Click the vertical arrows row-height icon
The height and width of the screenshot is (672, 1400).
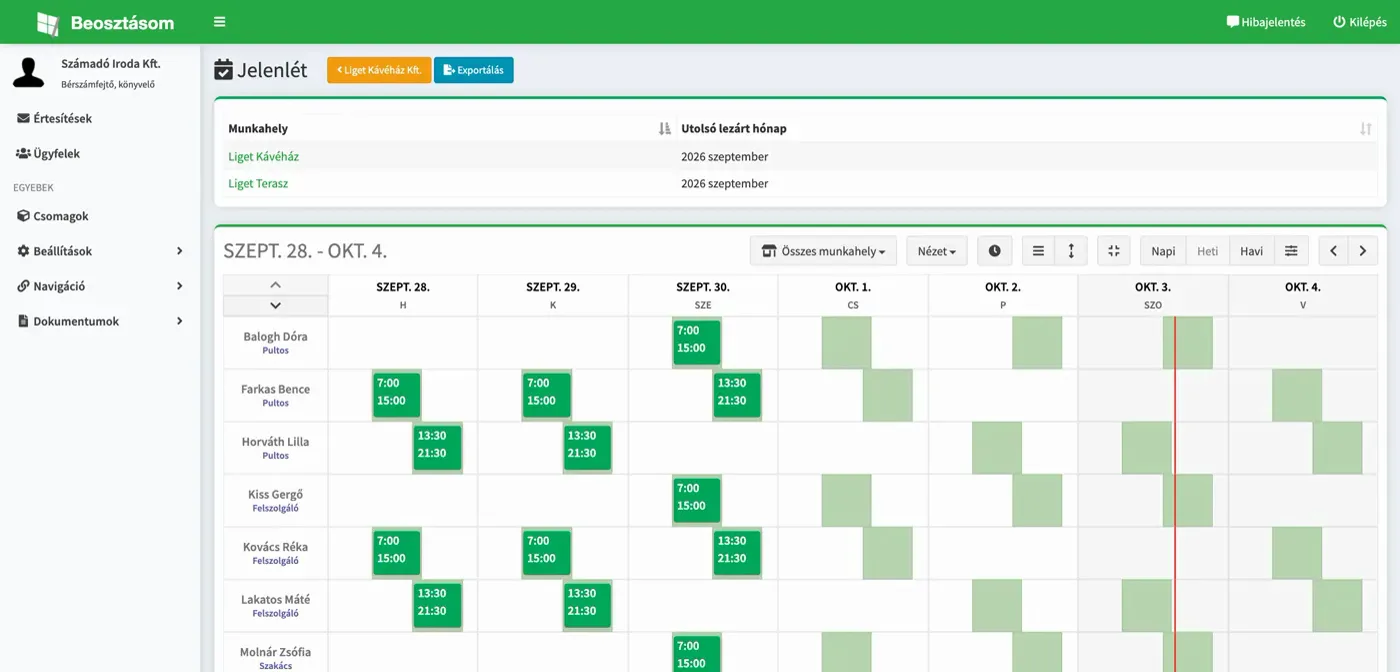click(1071, 251)
